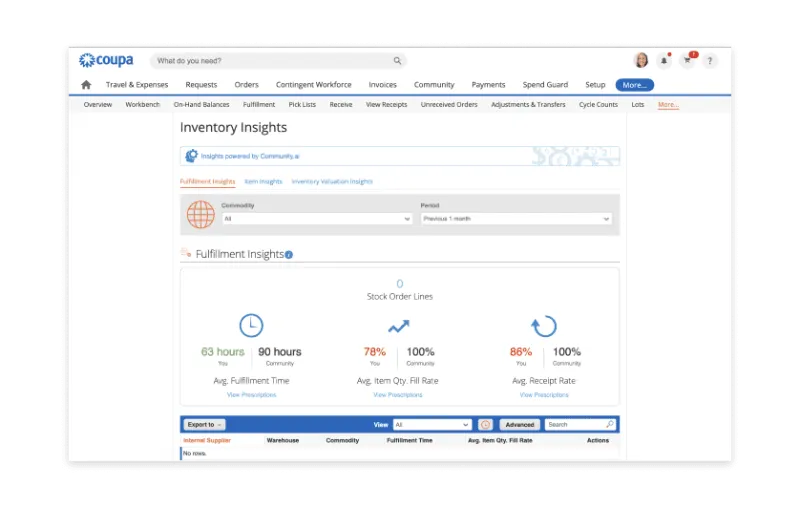Screen dimensions: 800x507
Task: Go to Pick Lists
Action: coord(302,105)
